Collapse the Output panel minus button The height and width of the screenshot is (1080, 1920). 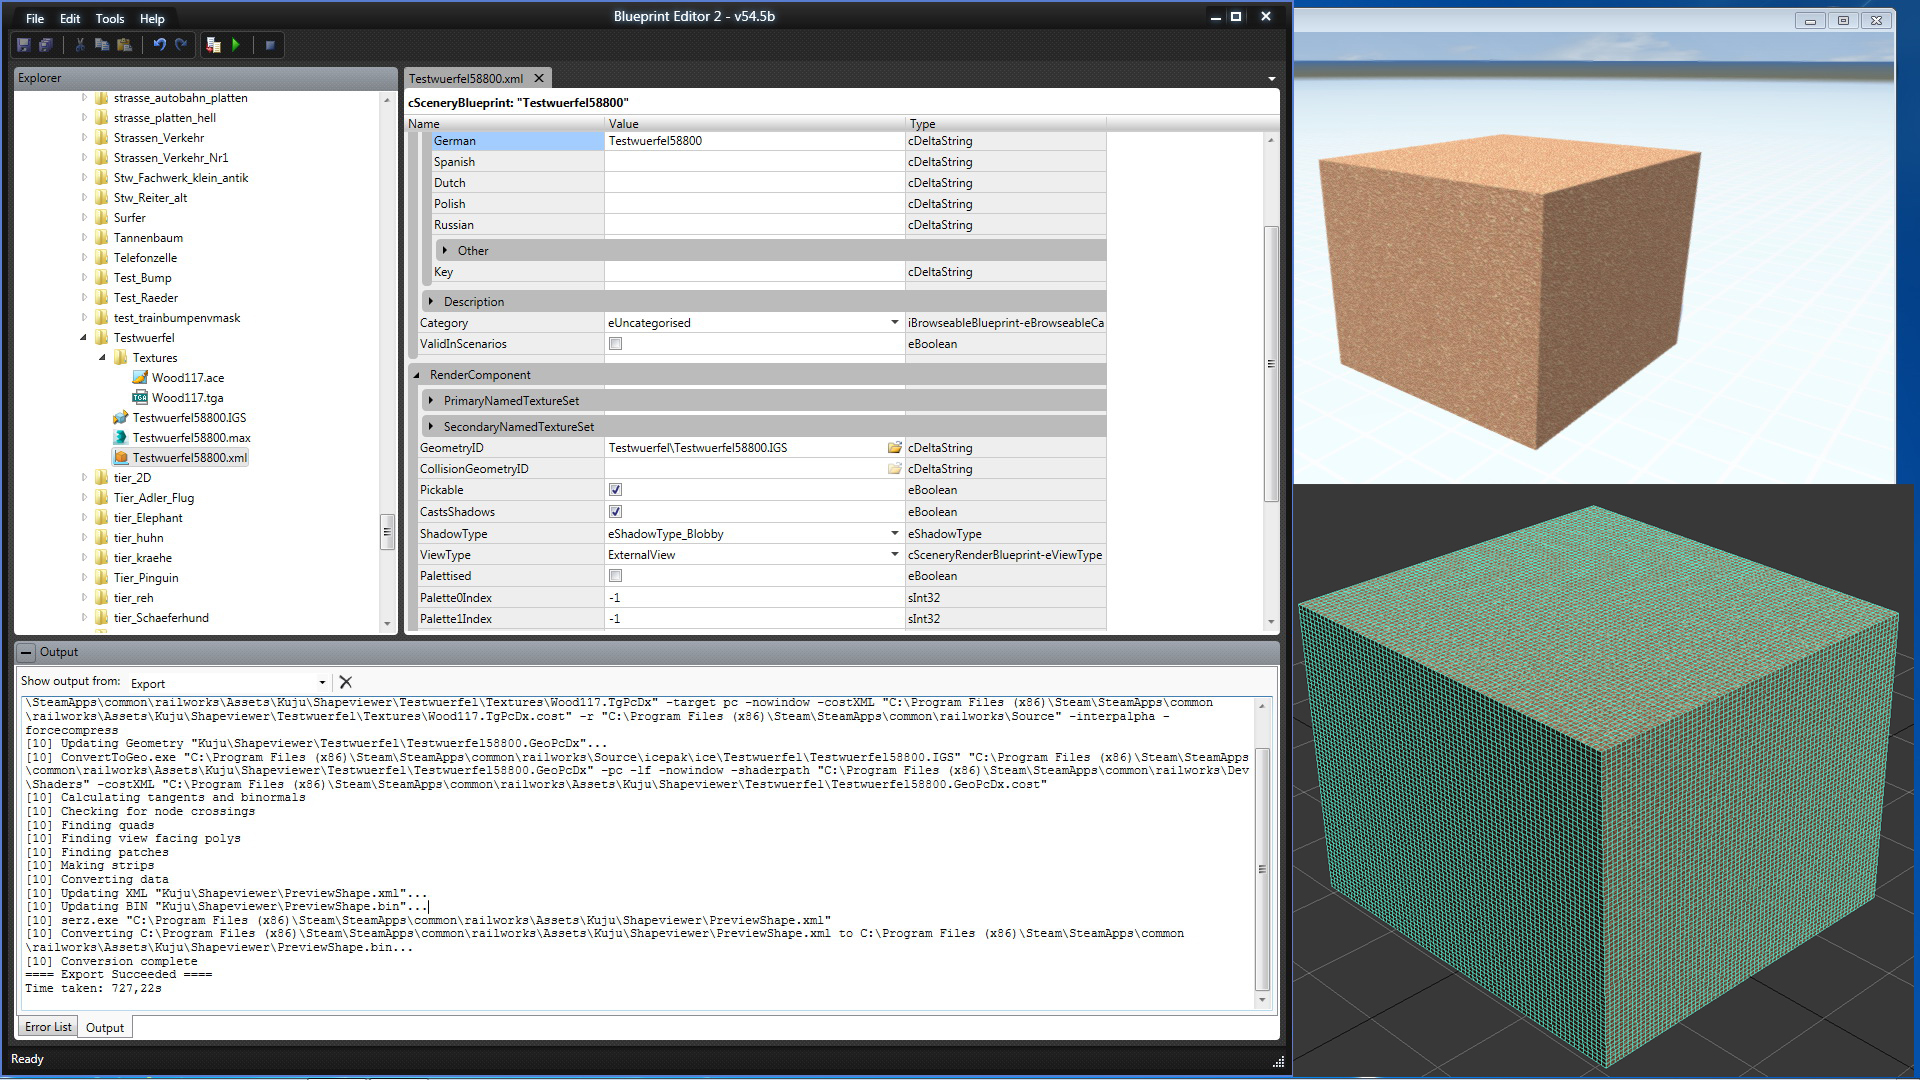[26, 652]
